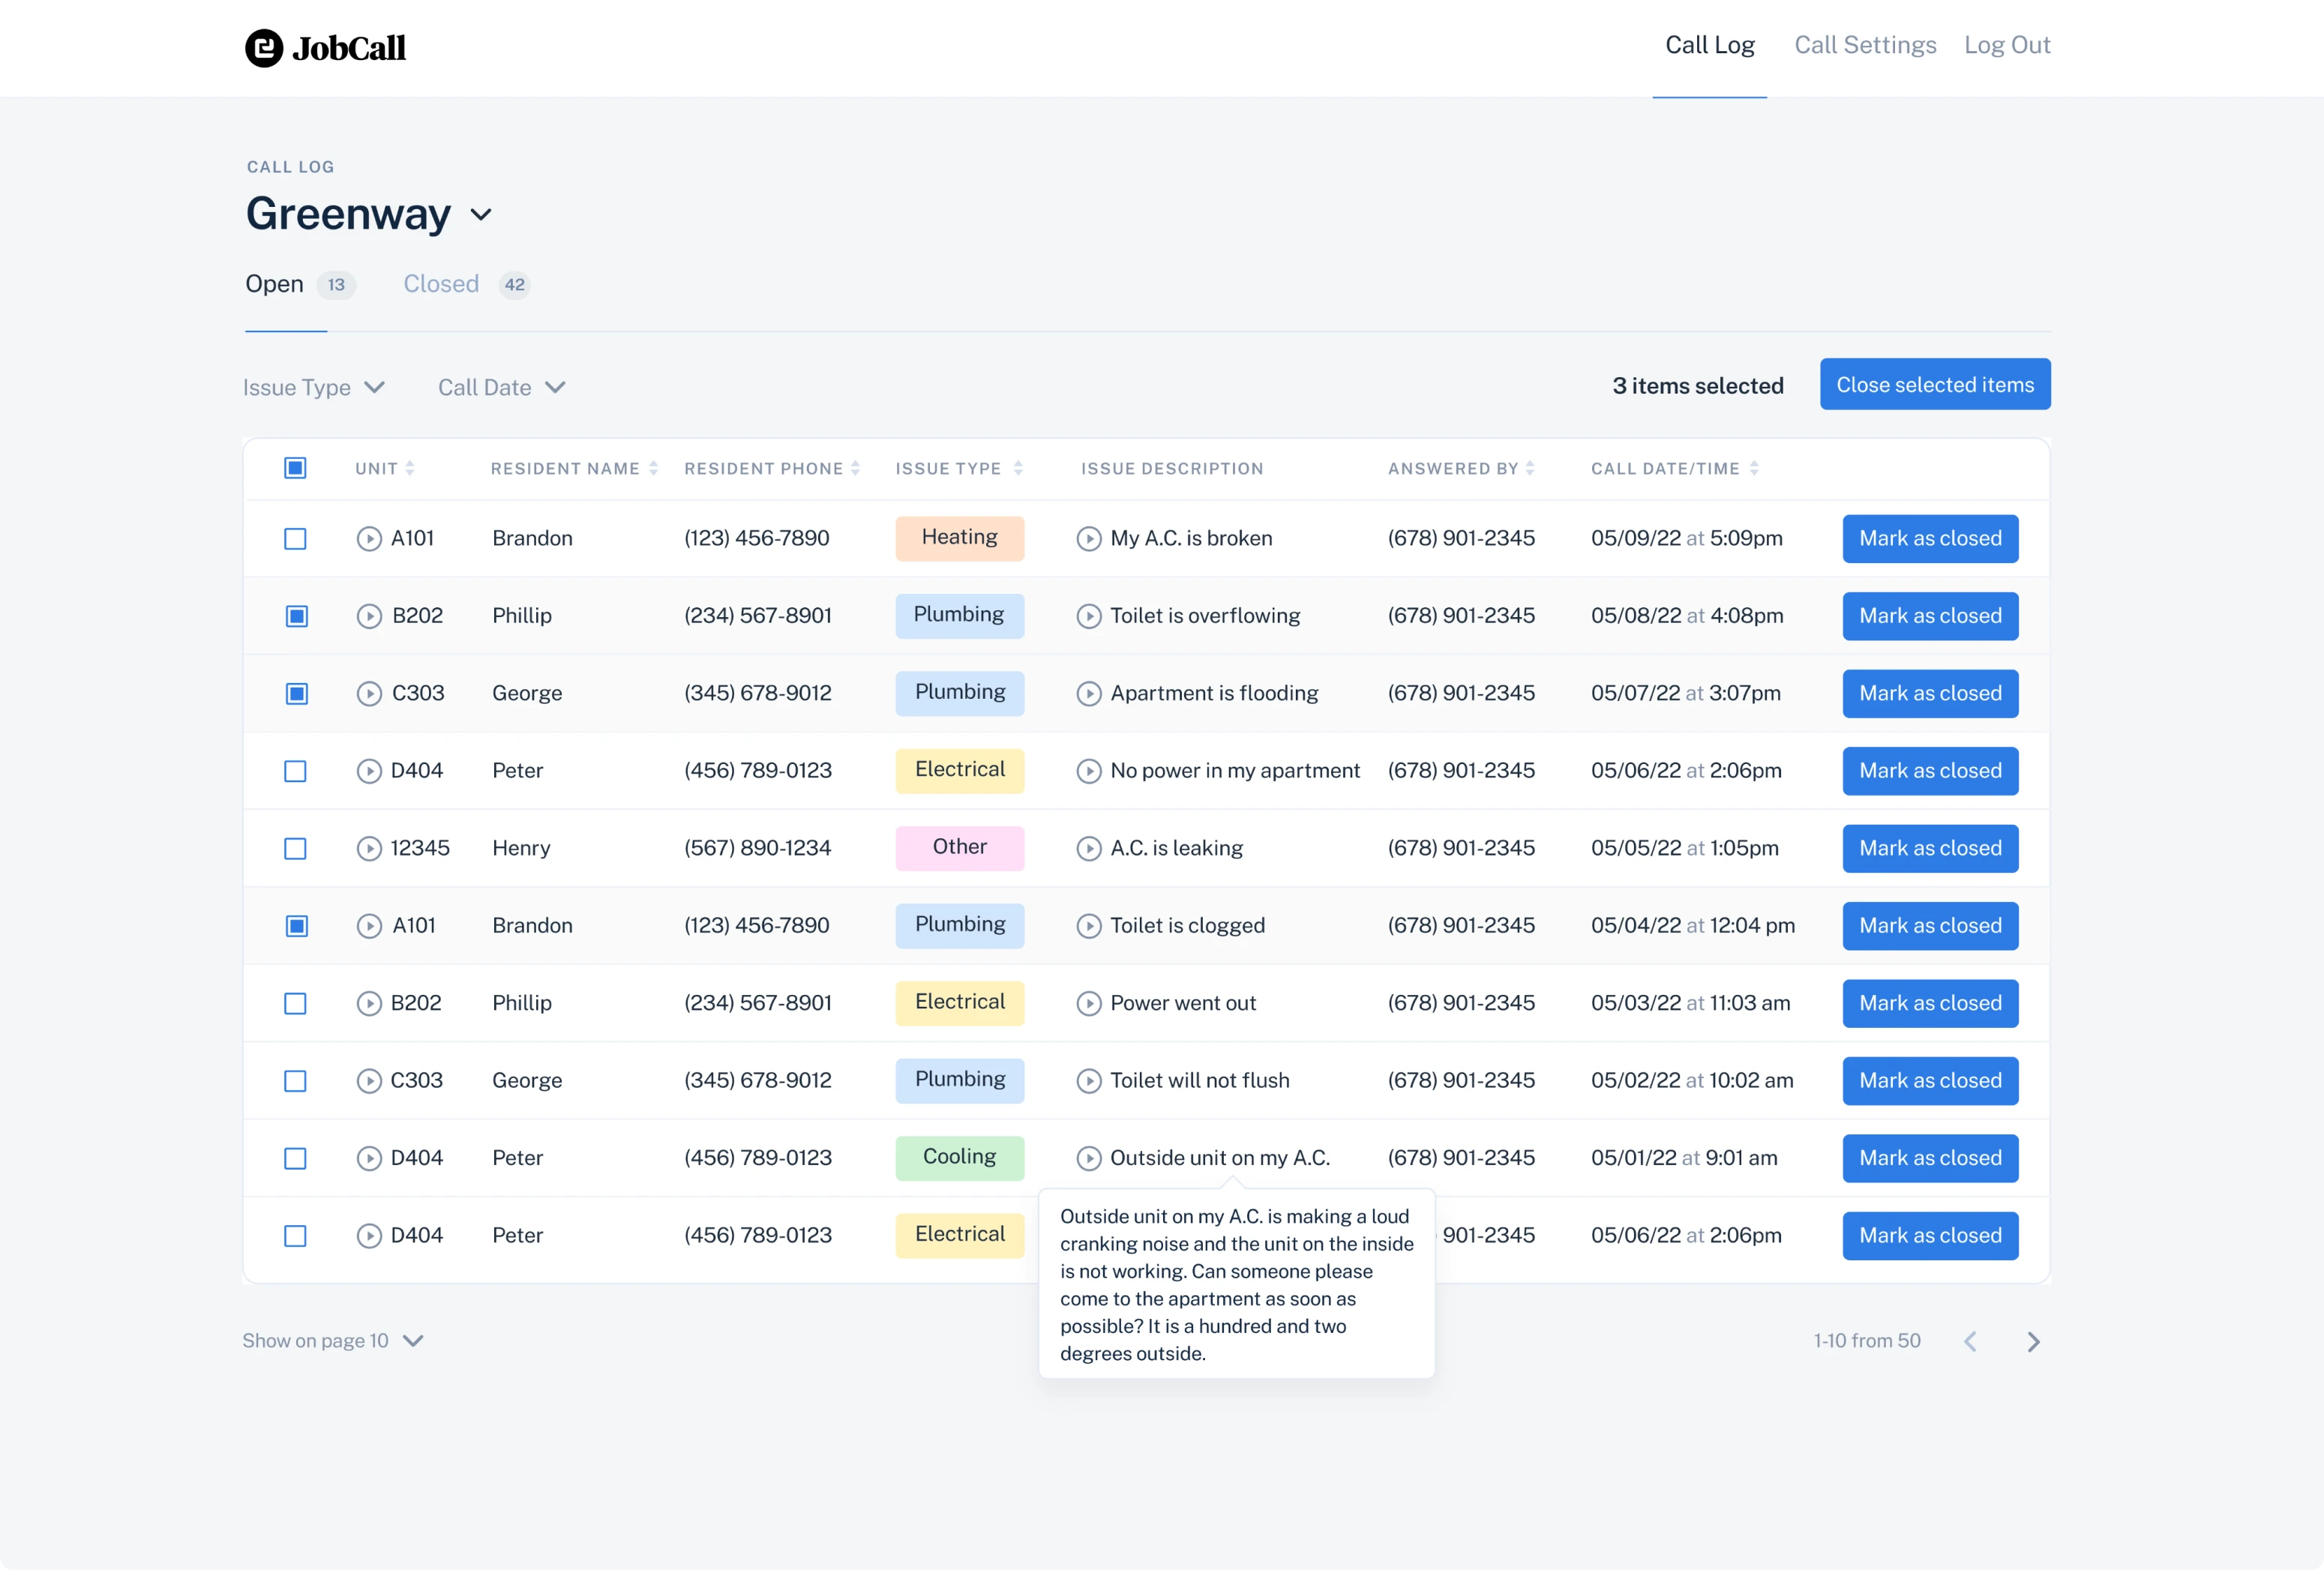The width and height of the screenshot is (2324, 1570).
Task: Open the 'Show on page 10' selector
Action: (334, 1341)
